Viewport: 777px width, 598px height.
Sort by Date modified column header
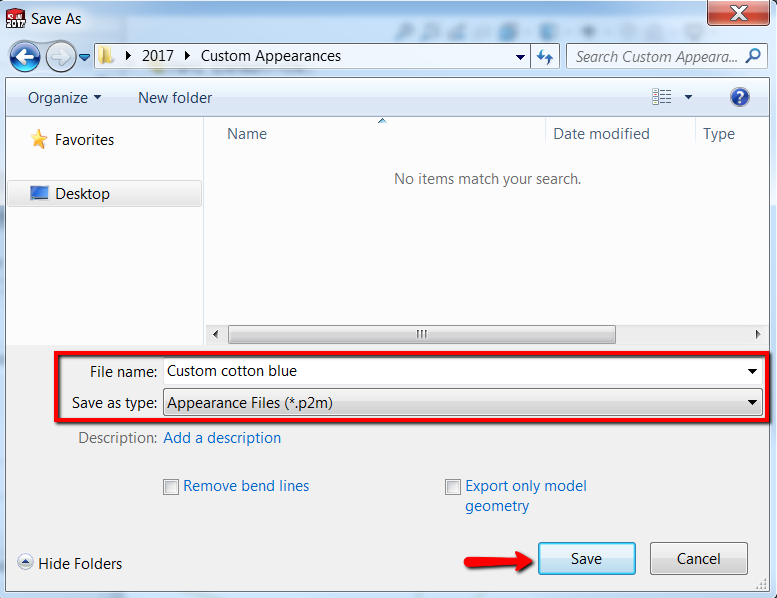coord(601,133)
